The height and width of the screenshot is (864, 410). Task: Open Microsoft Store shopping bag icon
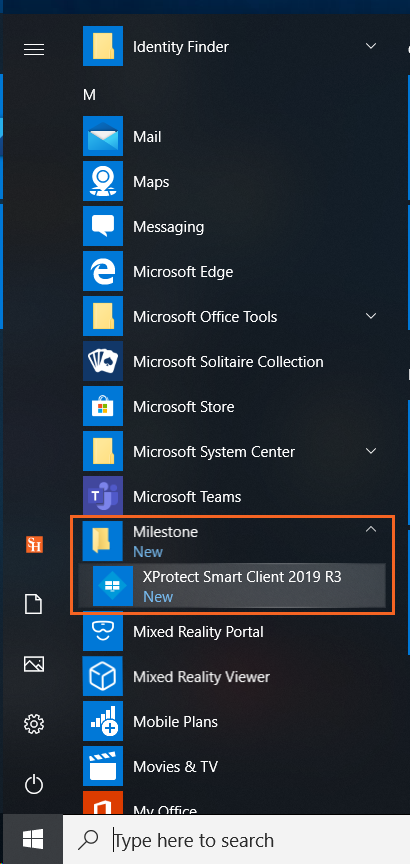click(x=102, y=406)
